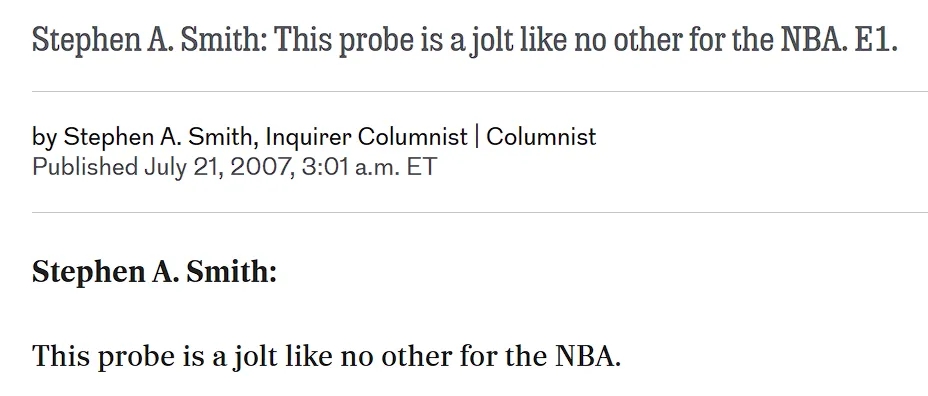Click the 'Inquirer Columnist' text in byline

[x=366, y=137]
